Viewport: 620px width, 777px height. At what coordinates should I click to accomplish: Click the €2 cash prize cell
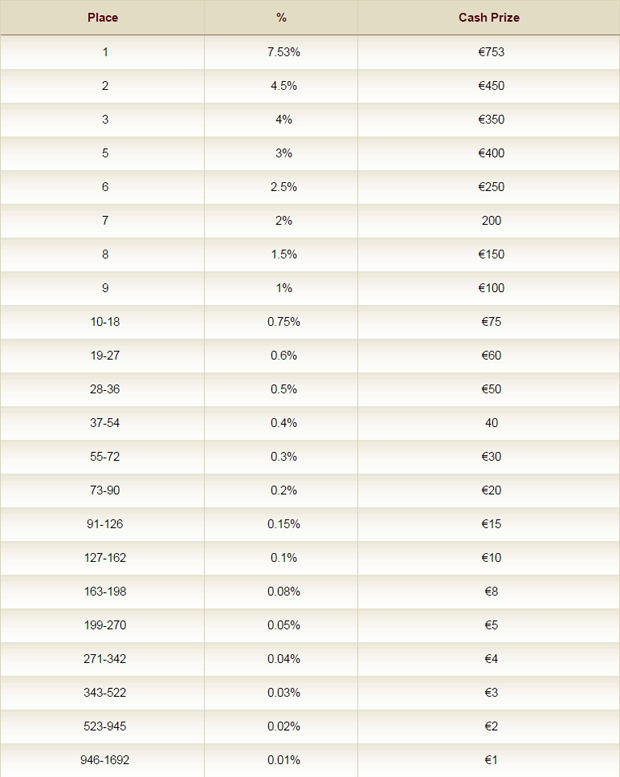click(491, 726)
